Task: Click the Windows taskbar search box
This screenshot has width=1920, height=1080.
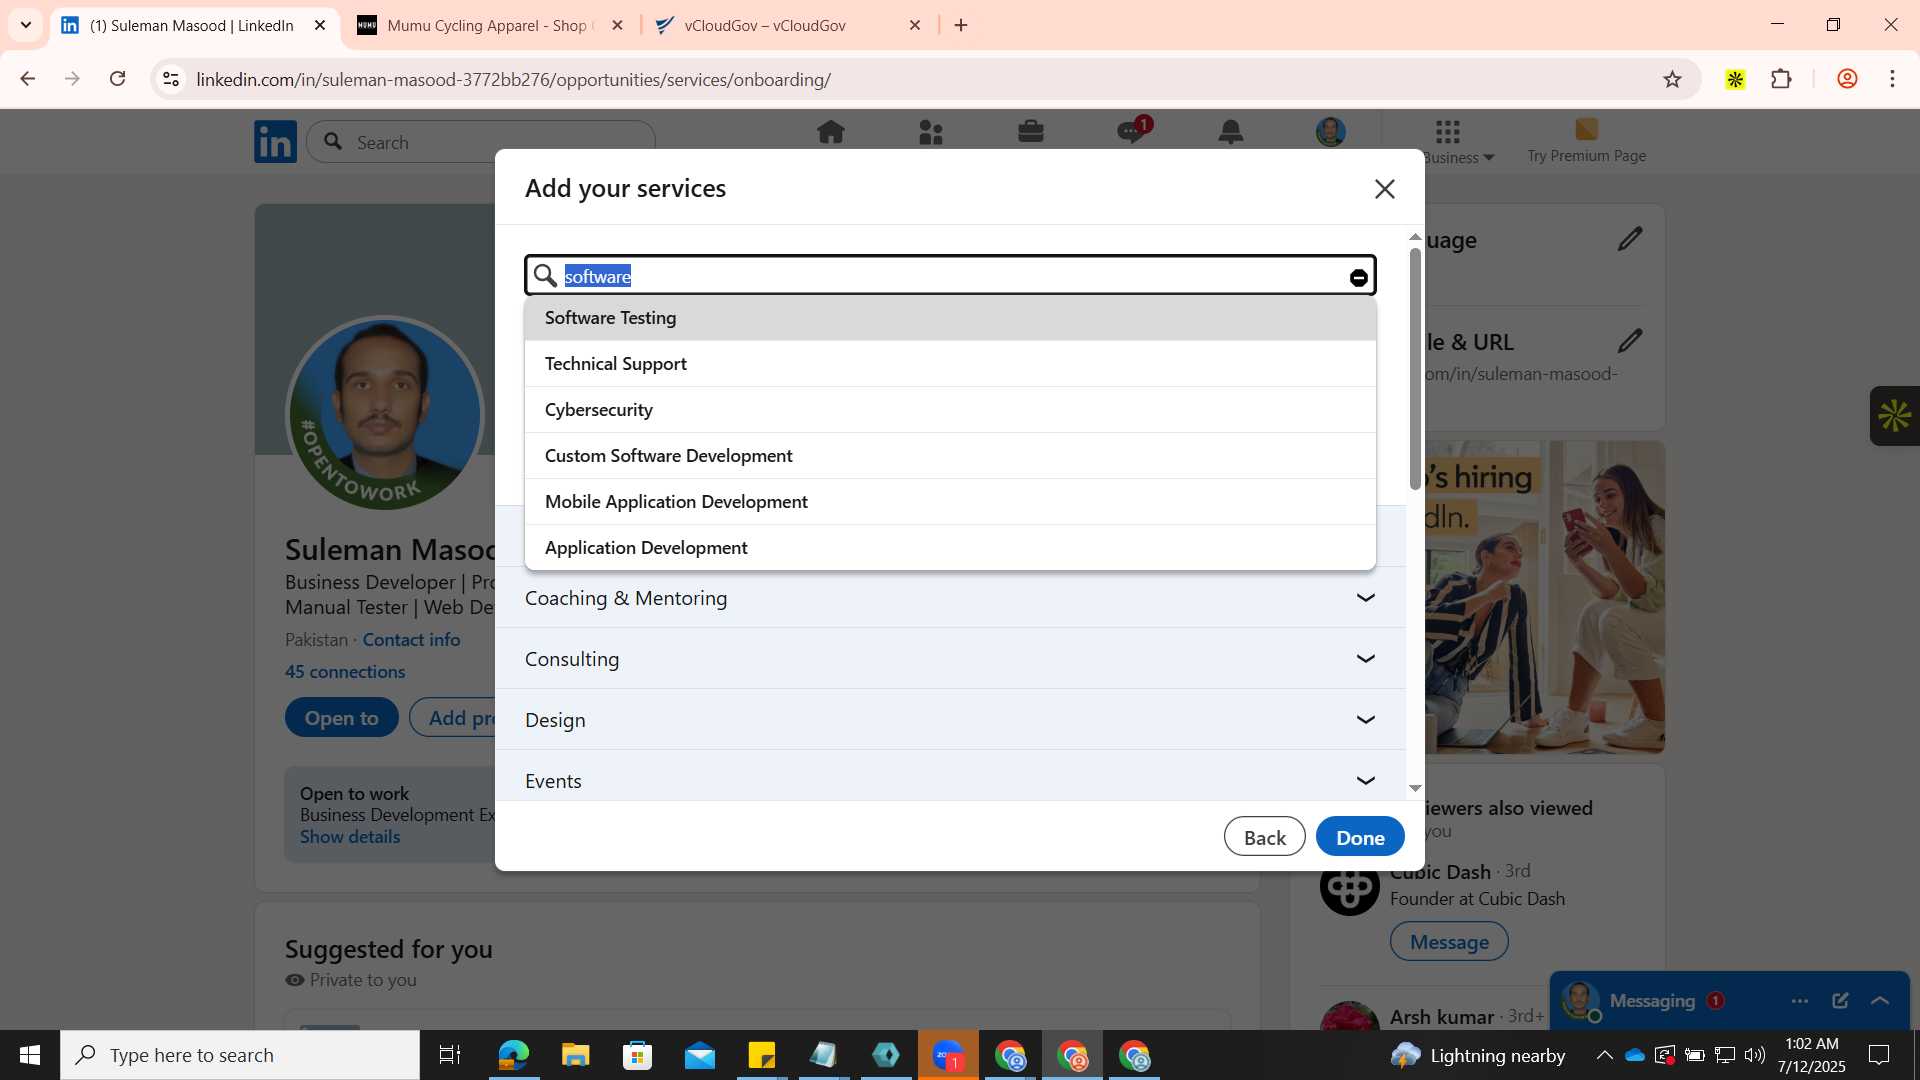Action: click(240, 1055)
